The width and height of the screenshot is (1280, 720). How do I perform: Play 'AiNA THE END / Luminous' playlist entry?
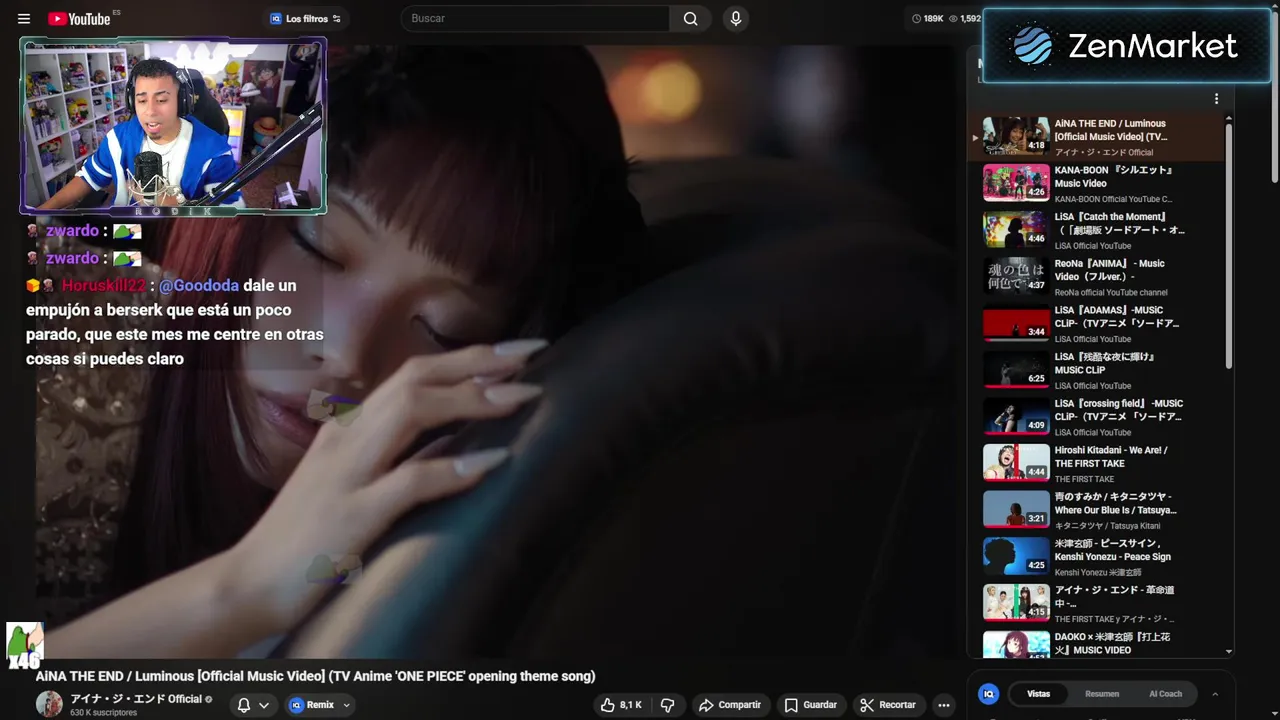pos(1096,137)
